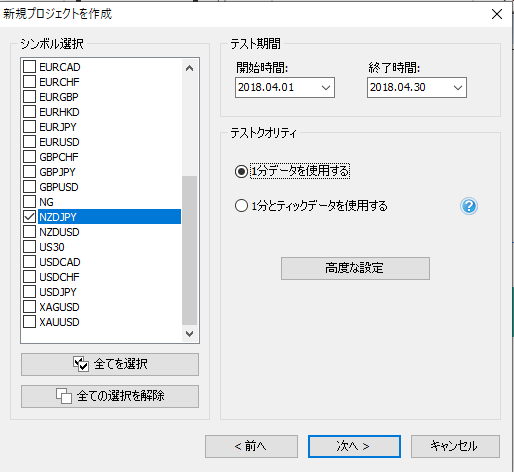
Task: Click the start date value 2018.04.01
Action: pos(266,87)
